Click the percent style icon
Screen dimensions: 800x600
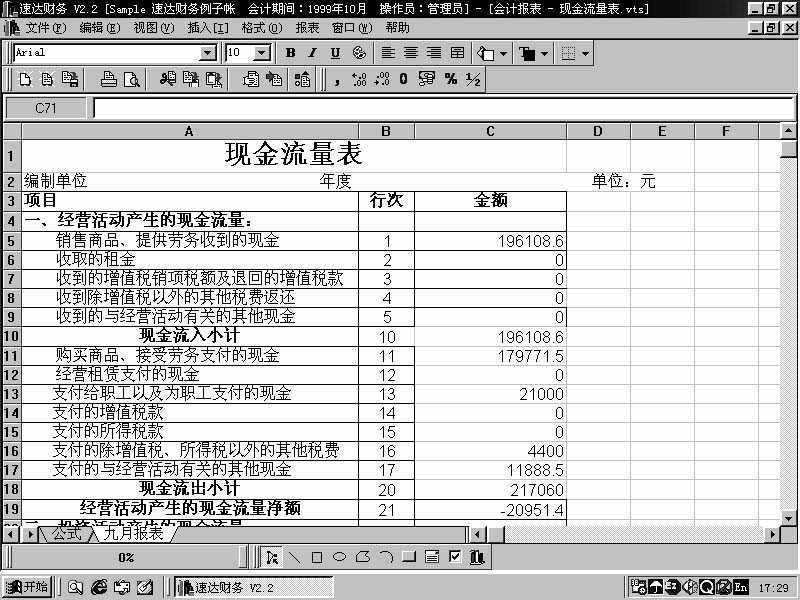coord(450,80)
